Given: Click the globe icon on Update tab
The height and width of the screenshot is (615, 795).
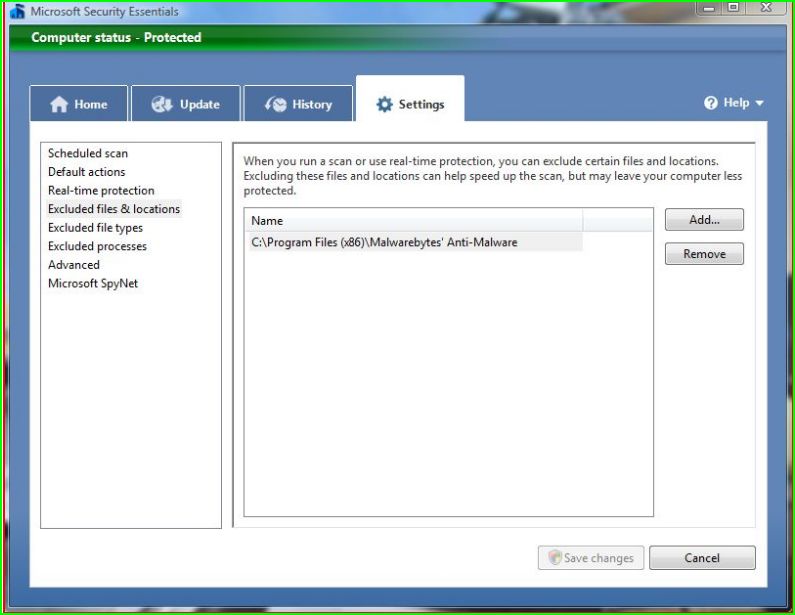Looking at the screenshot, I should [x=162, y=104].
